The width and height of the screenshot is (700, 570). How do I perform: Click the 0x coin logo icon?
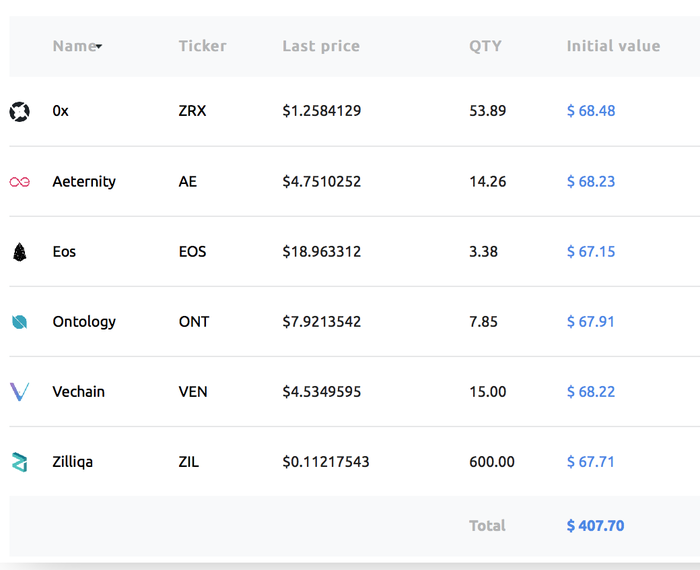[x=19, y=111]
